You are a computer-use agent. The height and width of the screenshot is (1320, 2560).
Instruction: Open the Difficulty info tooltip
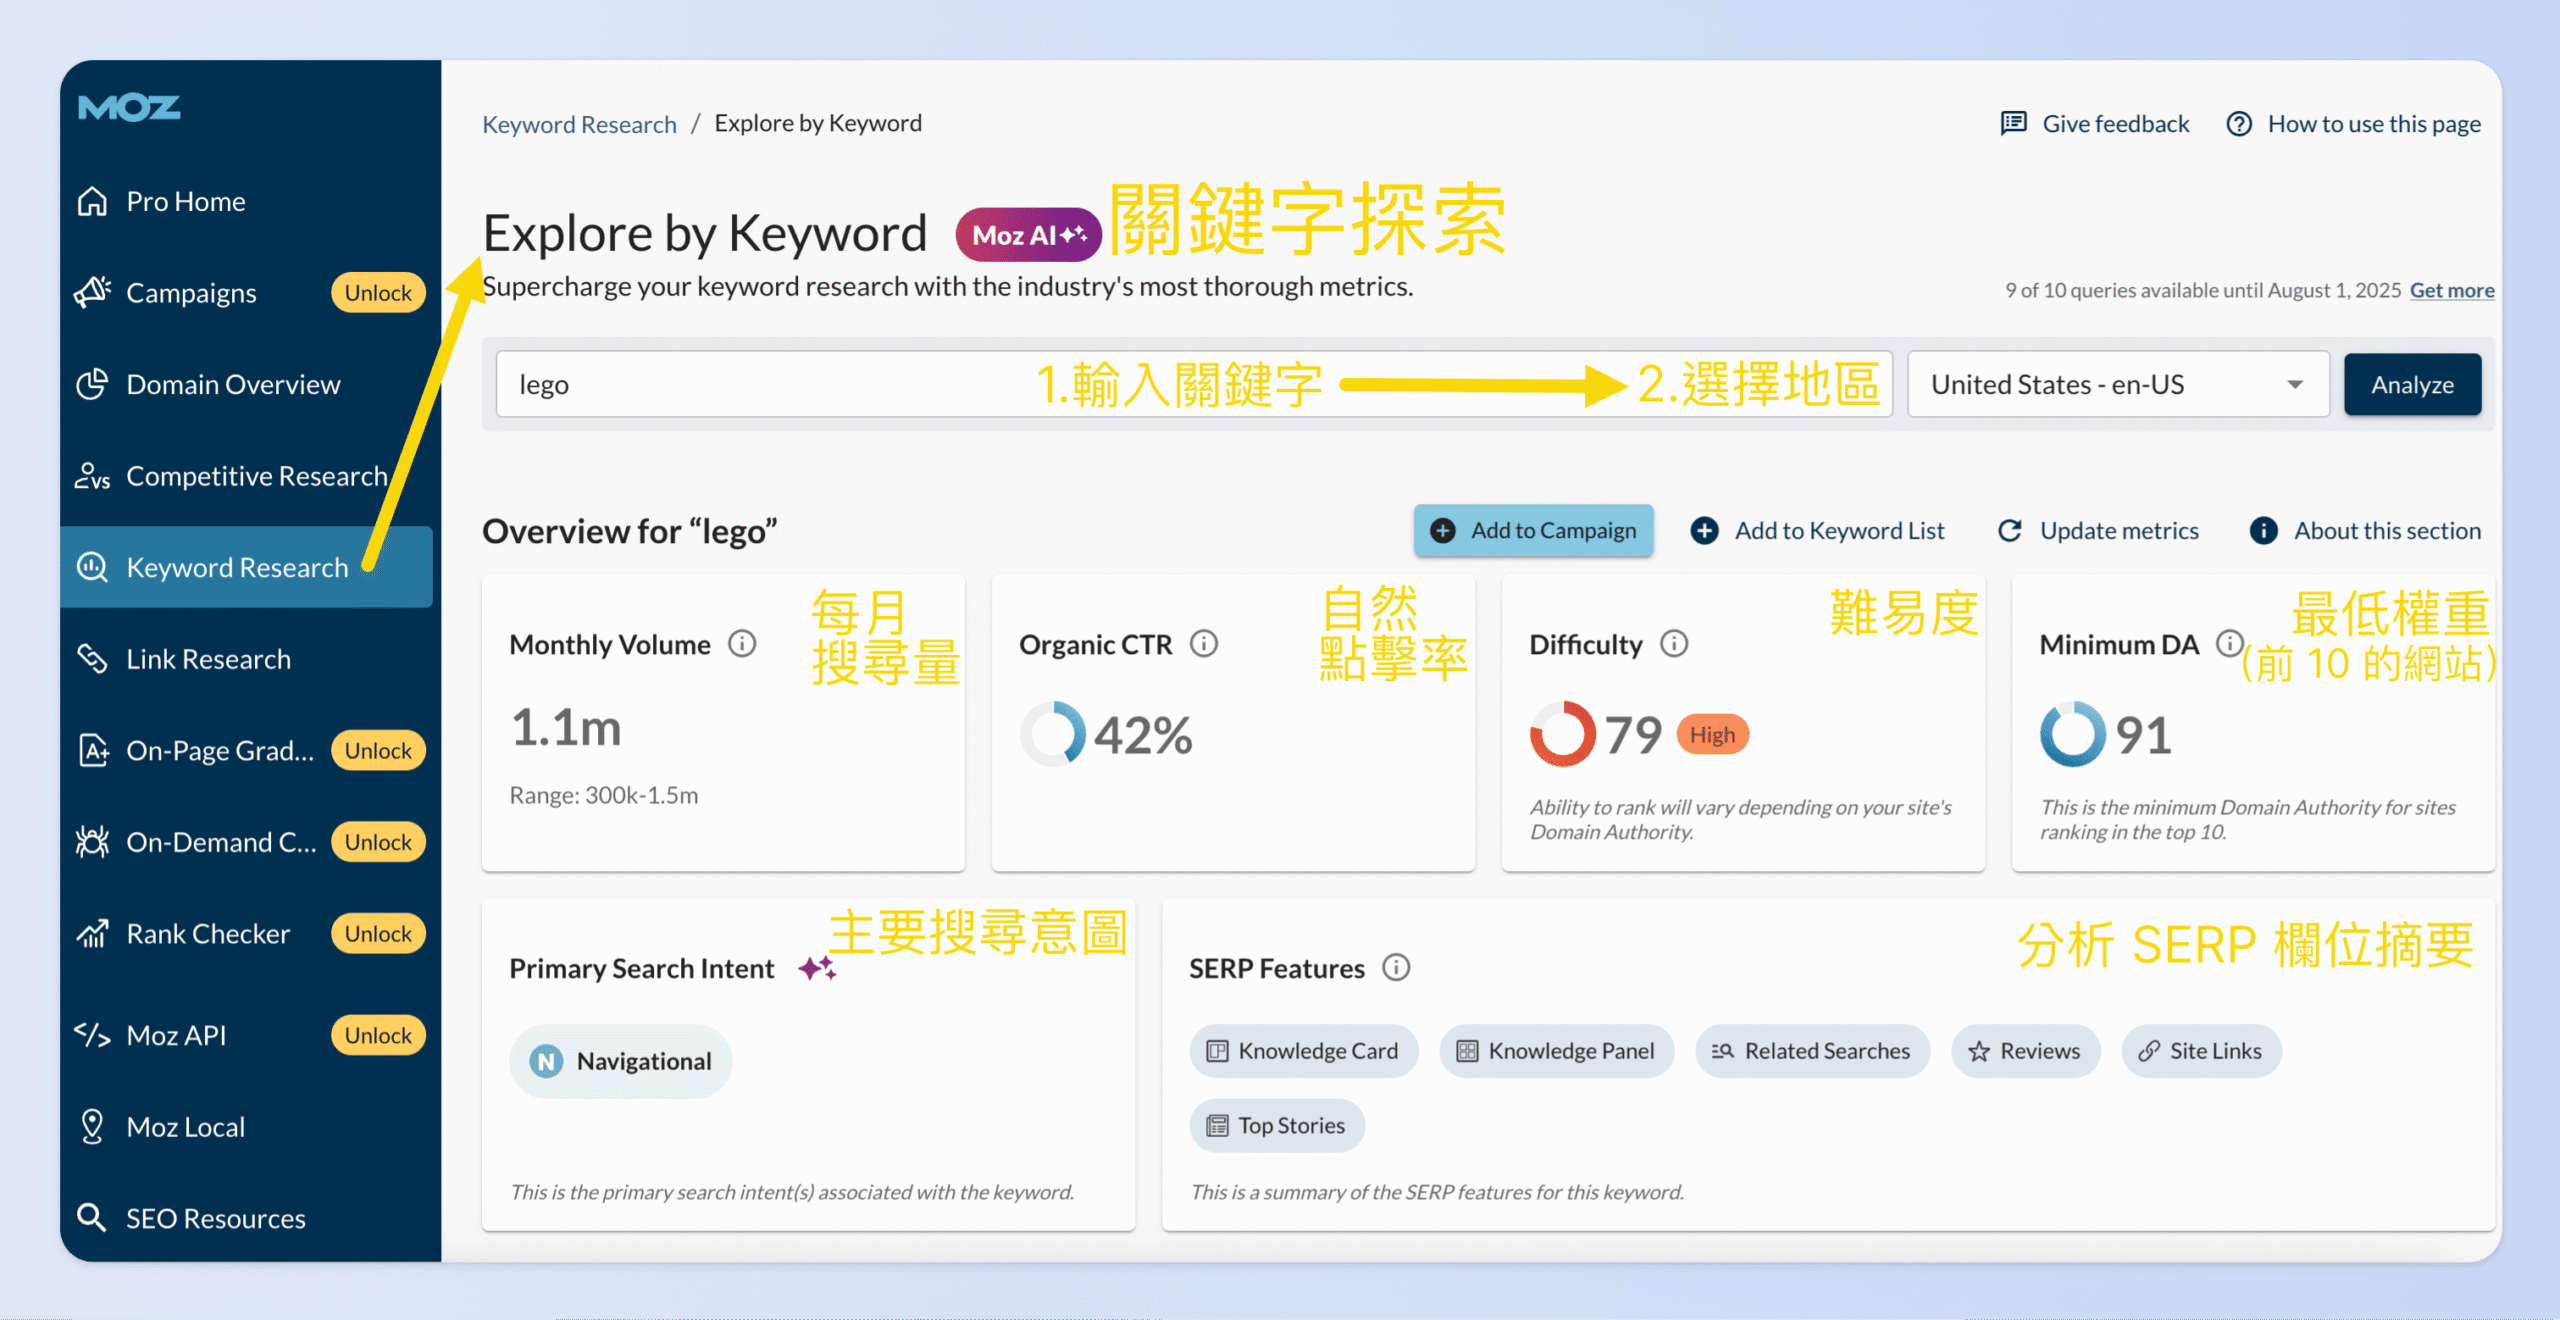1672,644
